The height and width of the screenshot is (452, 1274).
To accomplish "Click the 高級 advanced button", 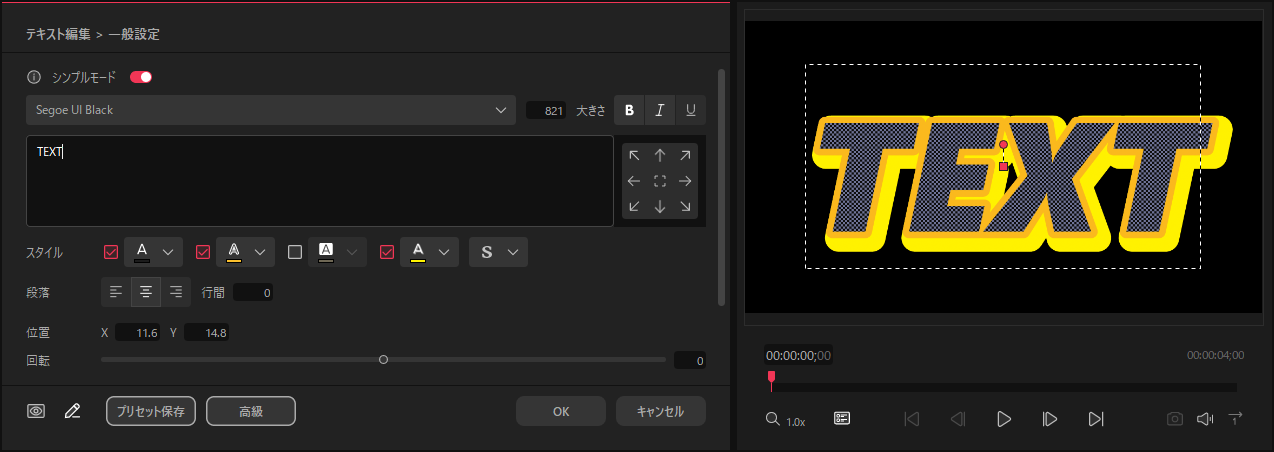I will tap(251, 411).
